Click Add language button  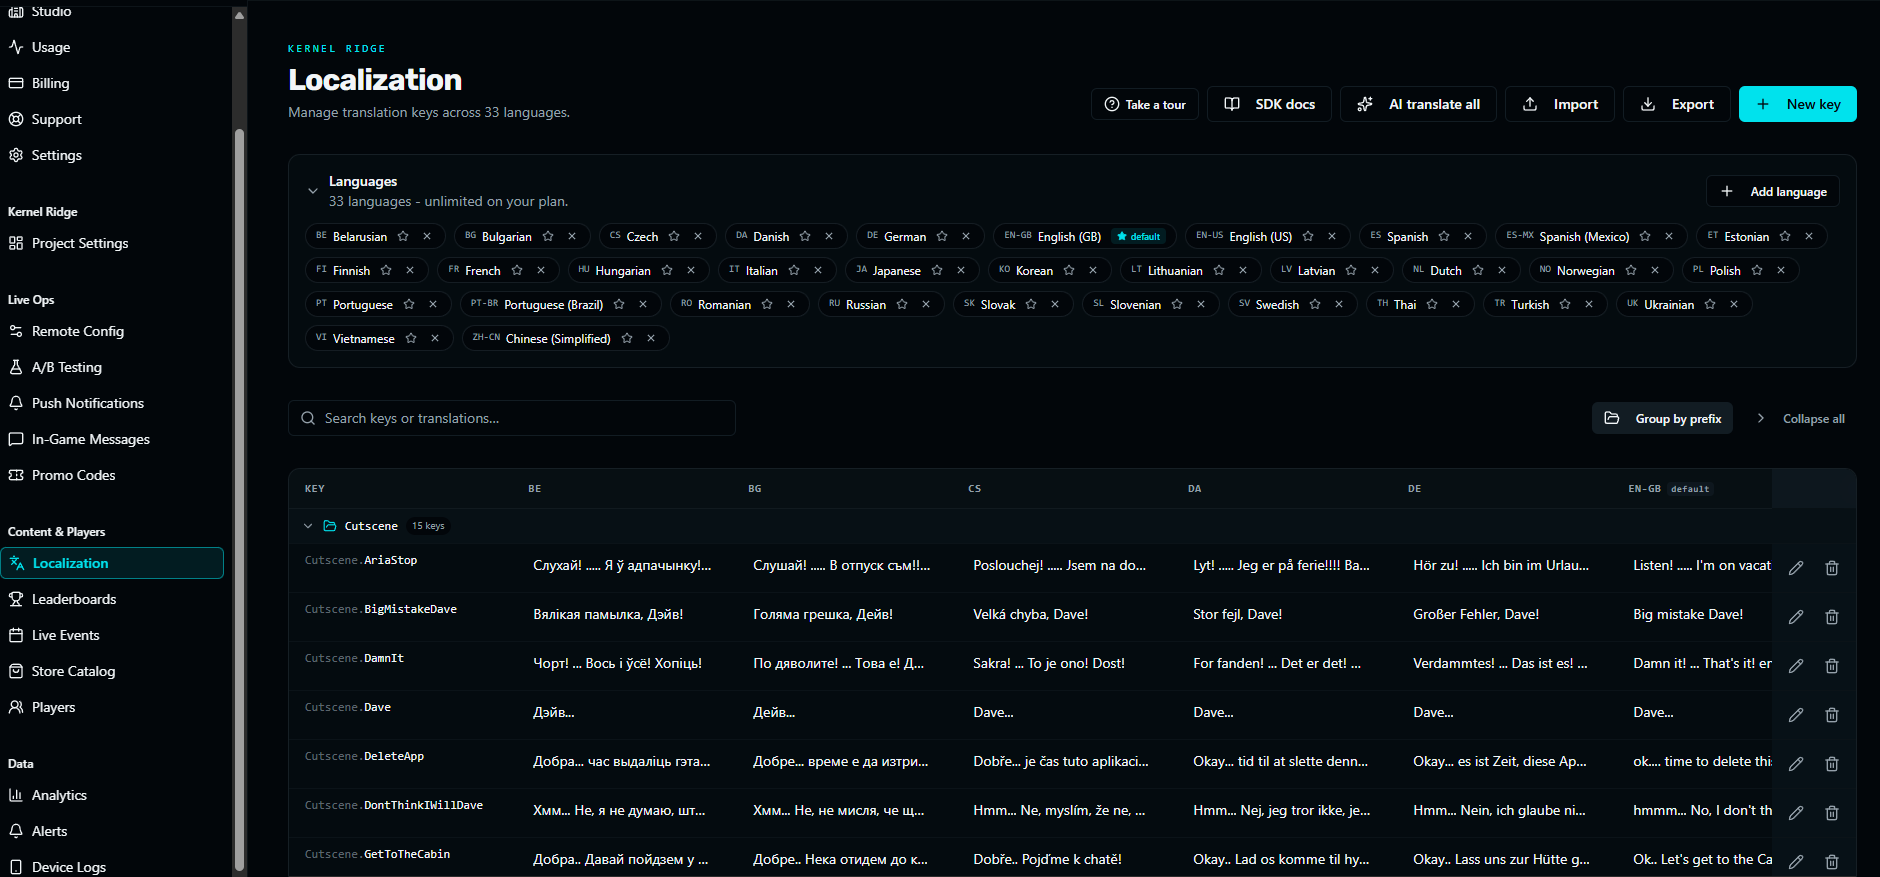pyautogui.click(x=1773, y=191)
